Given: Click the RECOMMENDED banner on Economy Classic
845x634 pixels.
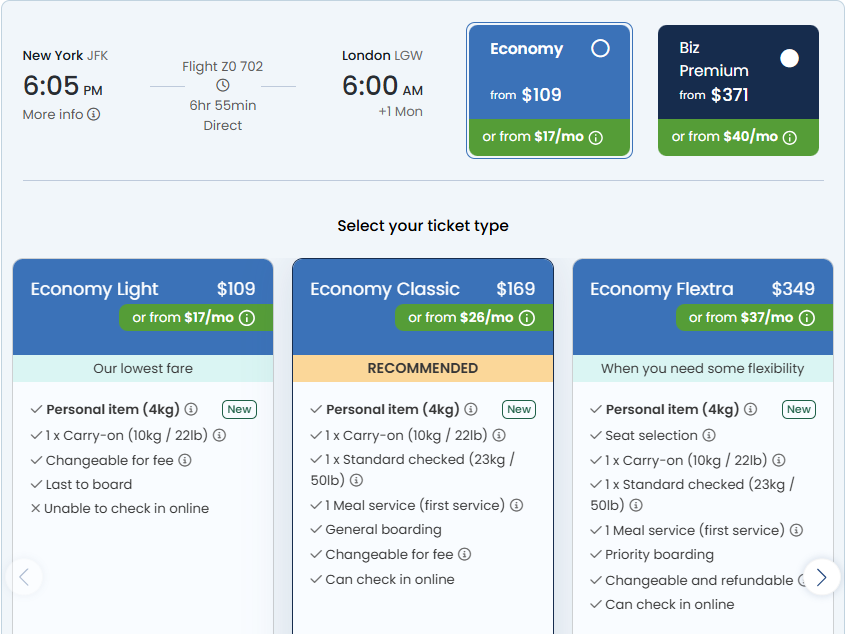Looking at the screenshot, I should [x=423, y=368].
